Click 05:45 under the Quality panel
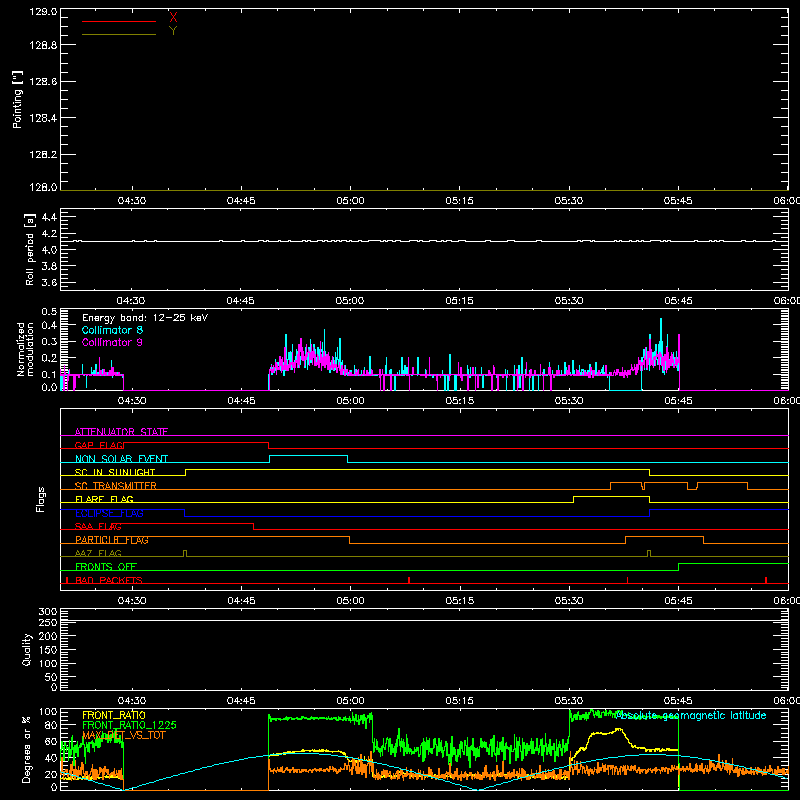 (x=679, y=701)
